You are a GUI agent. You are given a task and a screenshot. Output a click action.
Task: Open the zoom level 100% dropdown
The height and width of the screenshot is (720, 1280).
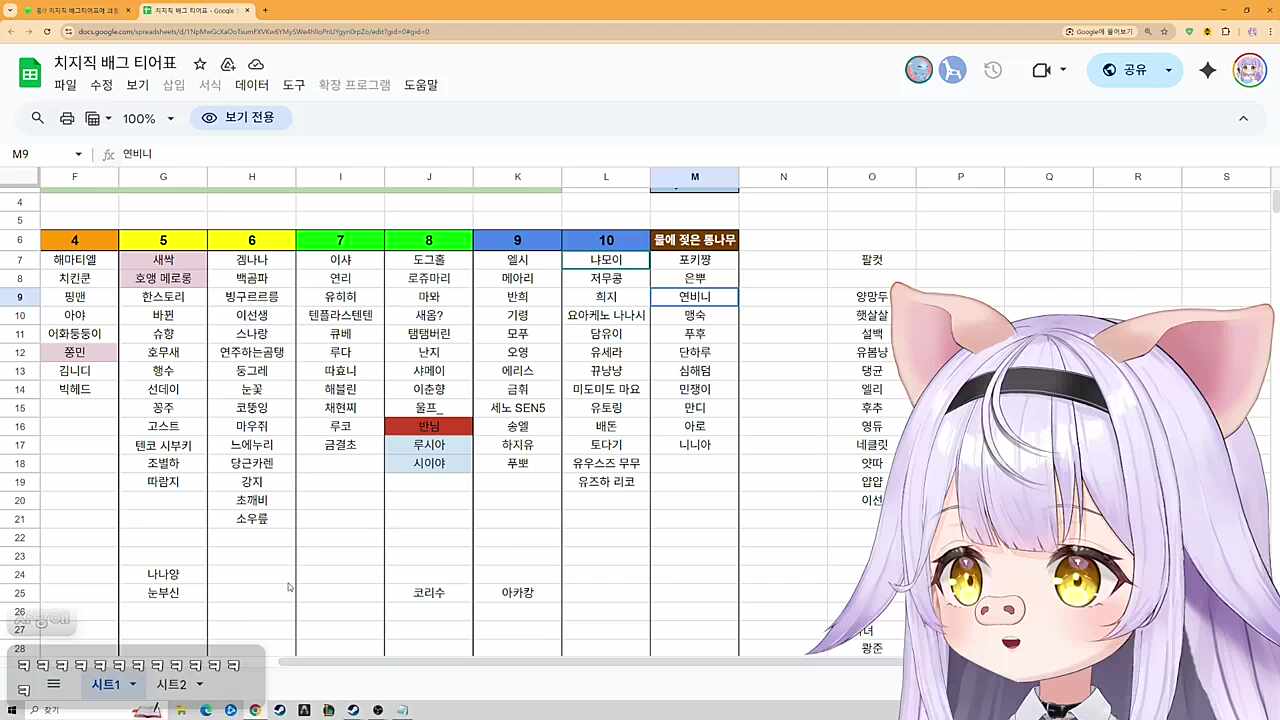tap(148, 117)
